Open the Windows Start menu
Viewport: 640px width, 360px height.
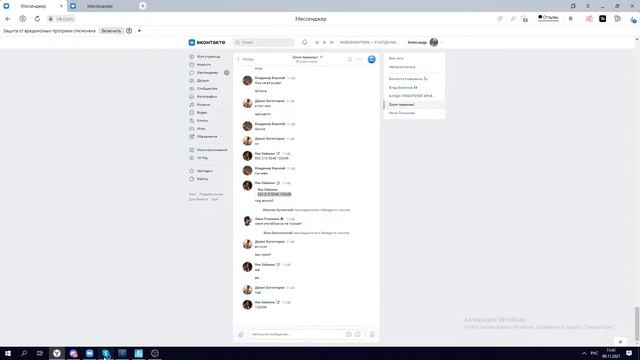[8, 353]
